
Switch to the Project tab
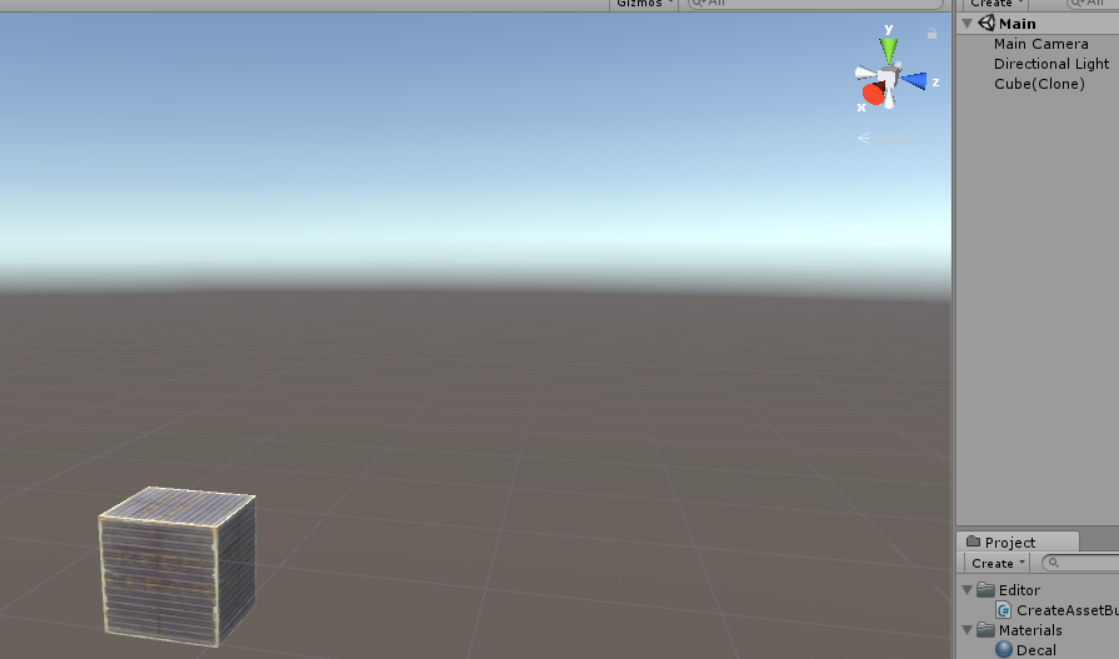pyautogui.click(x=1018, y=542)
